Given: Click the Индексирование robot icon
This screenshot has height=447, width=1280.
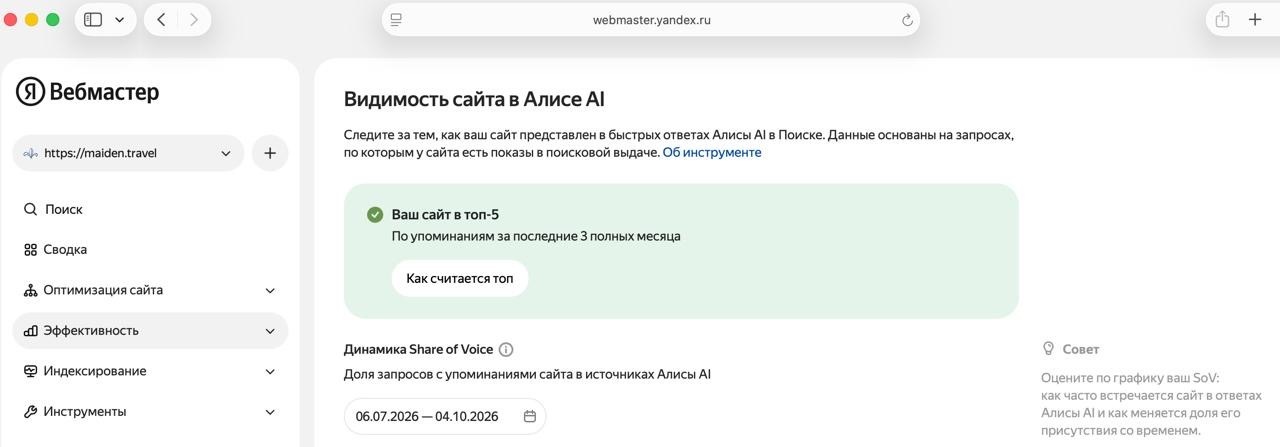Looking at the screenshot, I should (x=30, y=371).
